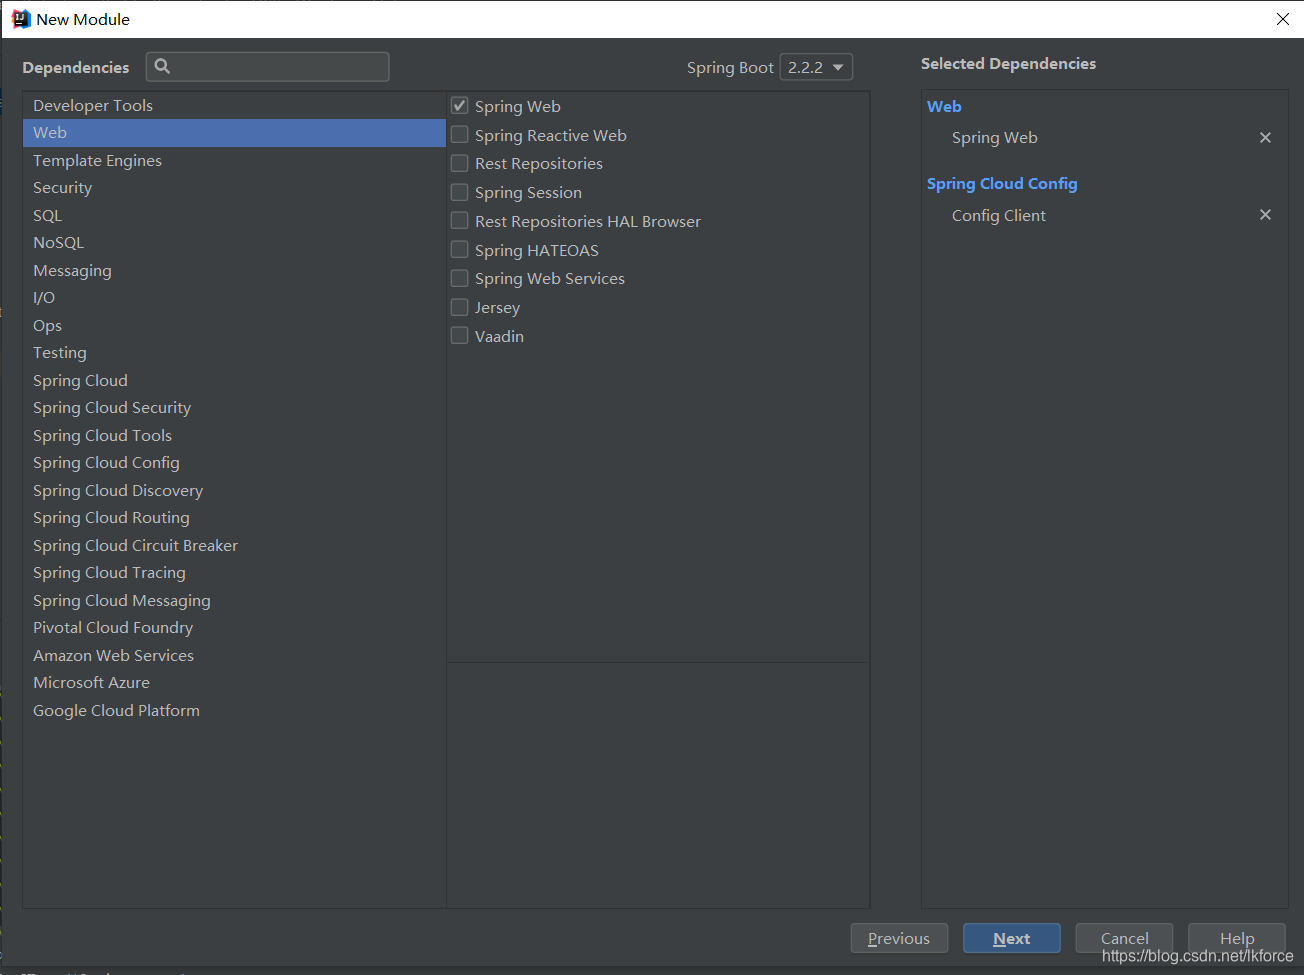Enable Spring Reactive Web dependency

coord(460,134)
